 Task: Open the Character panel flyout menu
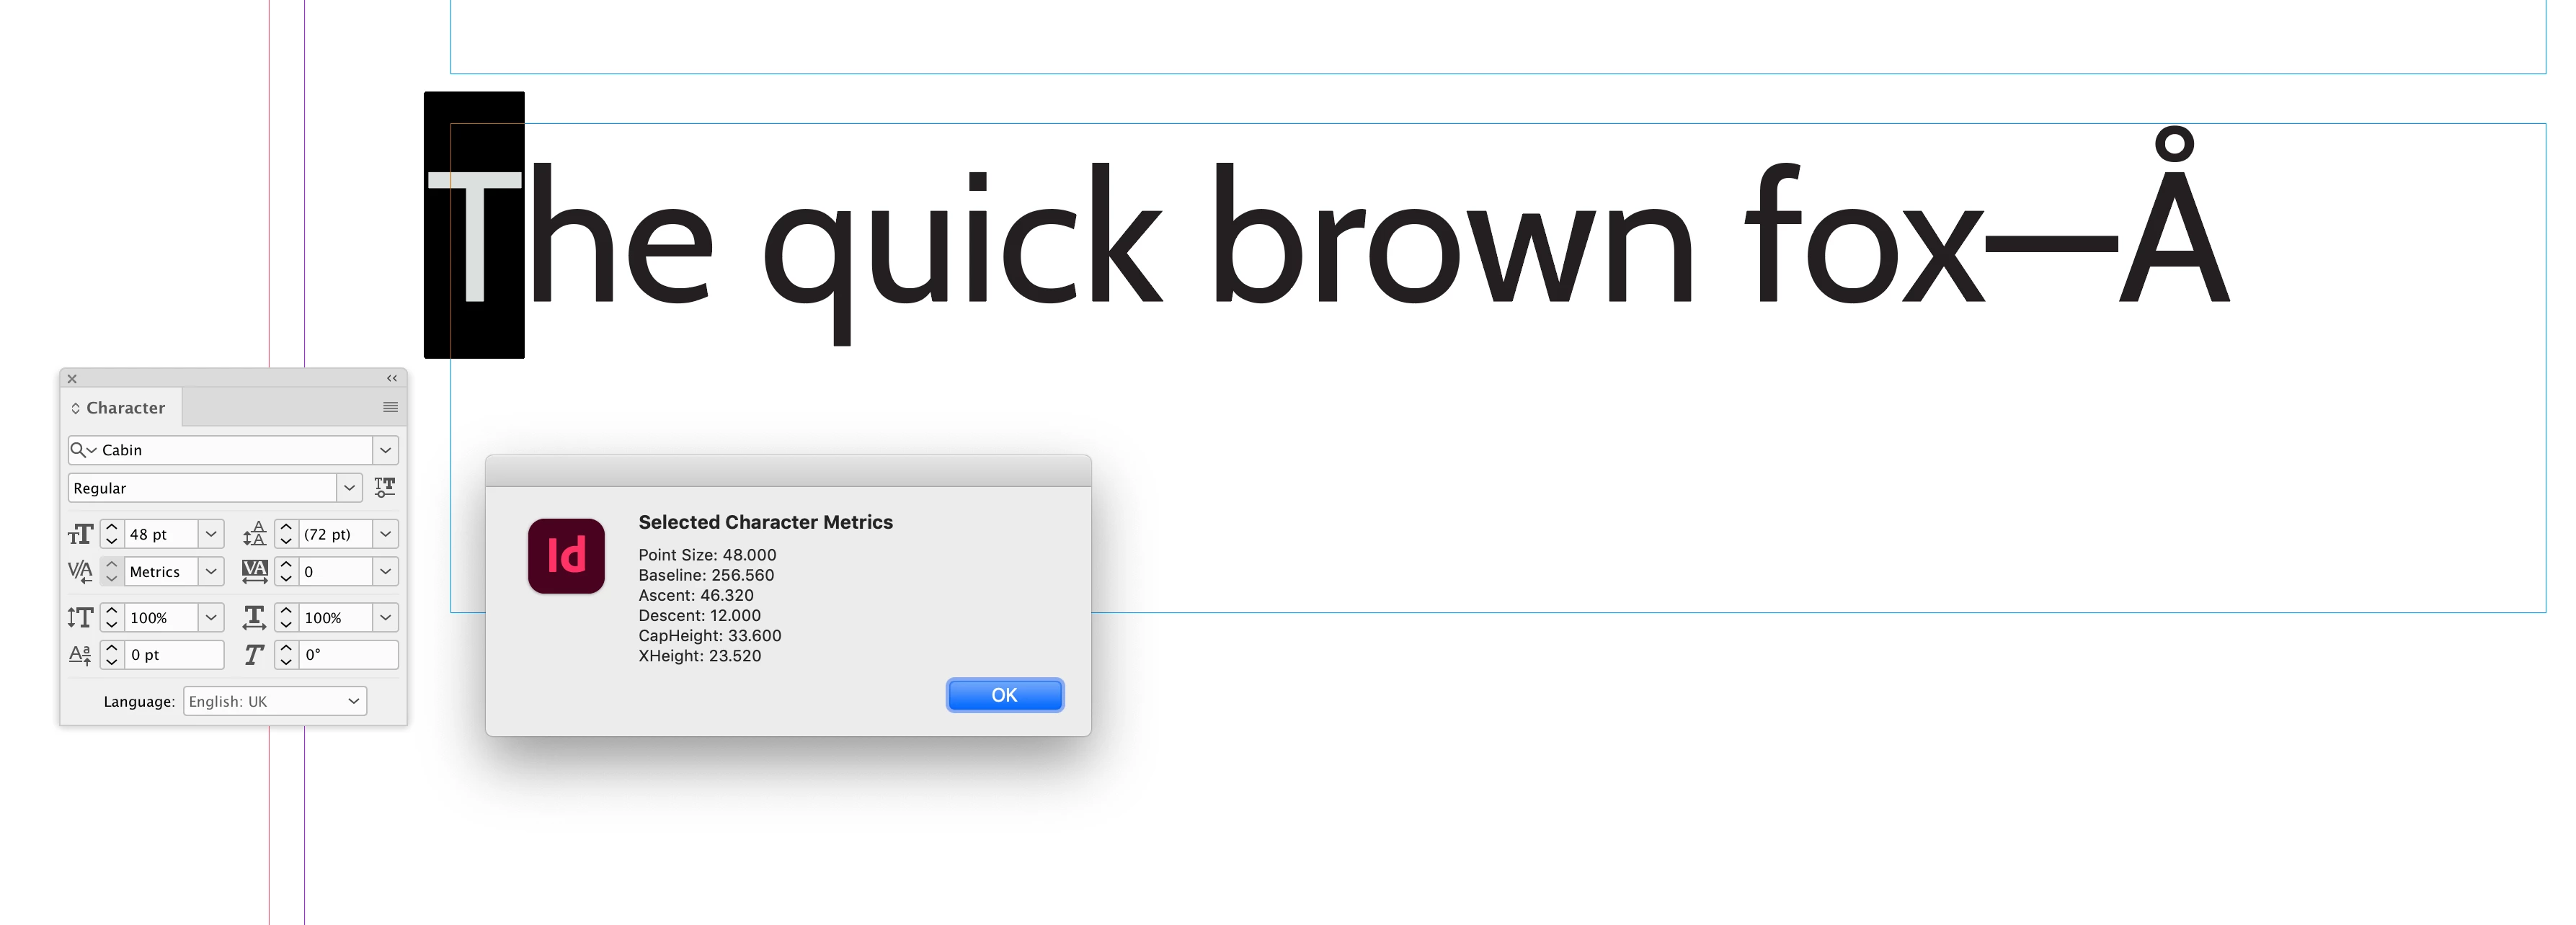pos(390,407)
